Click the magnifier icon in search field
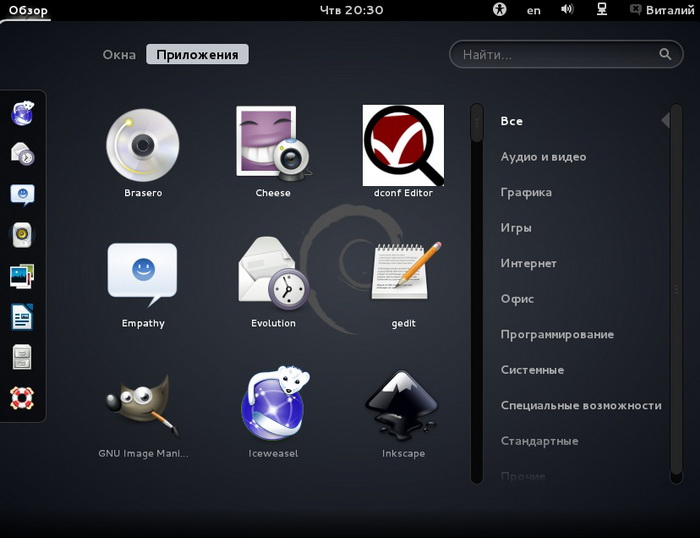 tap(665, 54)
